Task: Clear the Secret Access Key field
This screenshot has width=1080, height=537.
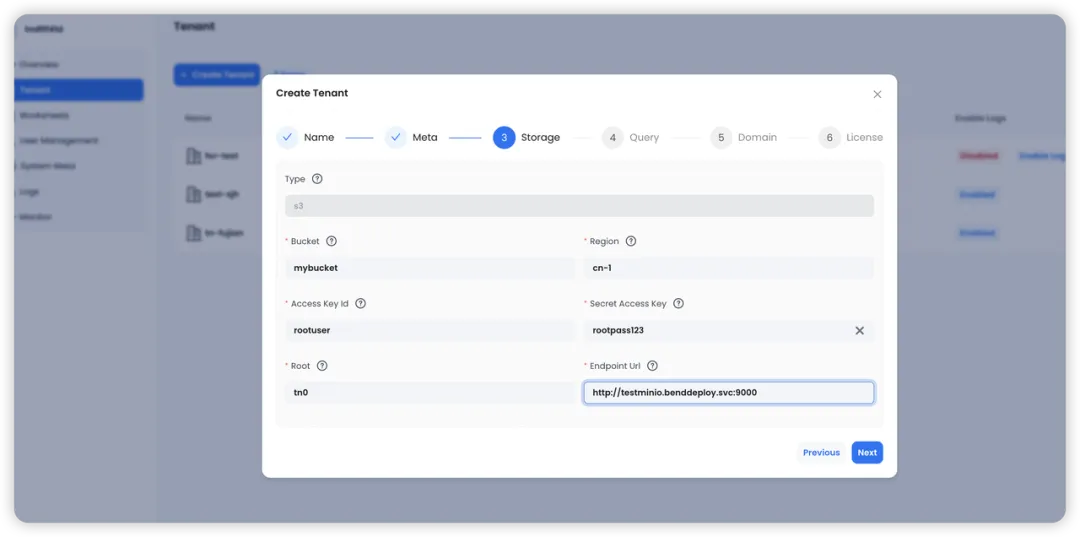Action: click(860, 330)
